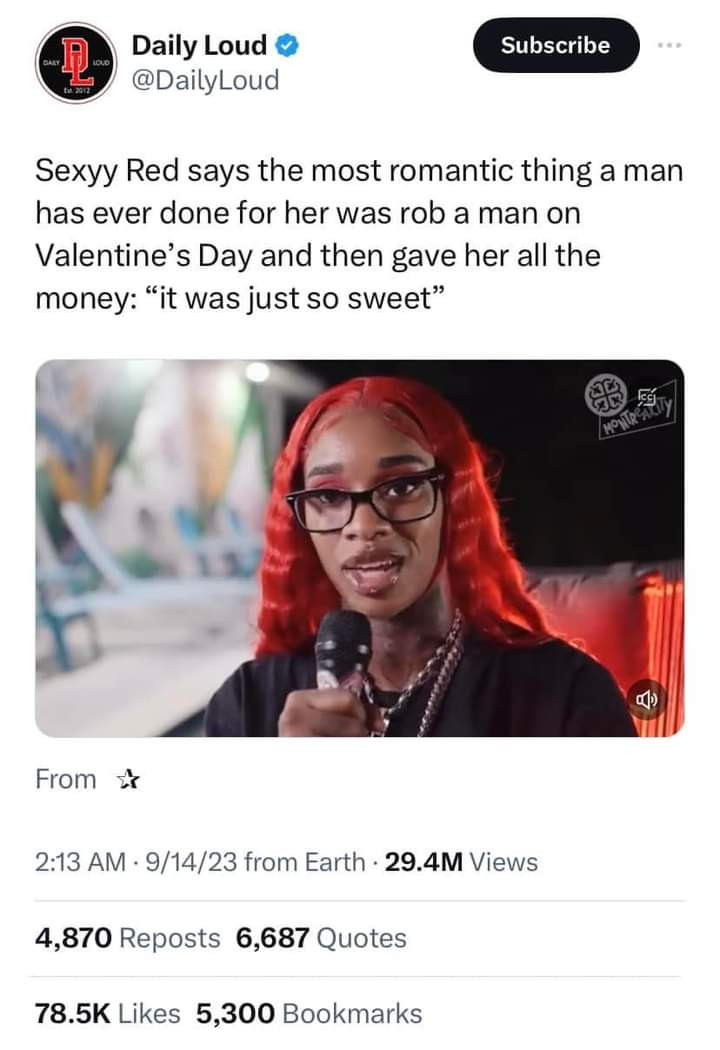Open the Daily Loud profile avatar
This screenshot has height=1050, width=720.
(77, 62)
